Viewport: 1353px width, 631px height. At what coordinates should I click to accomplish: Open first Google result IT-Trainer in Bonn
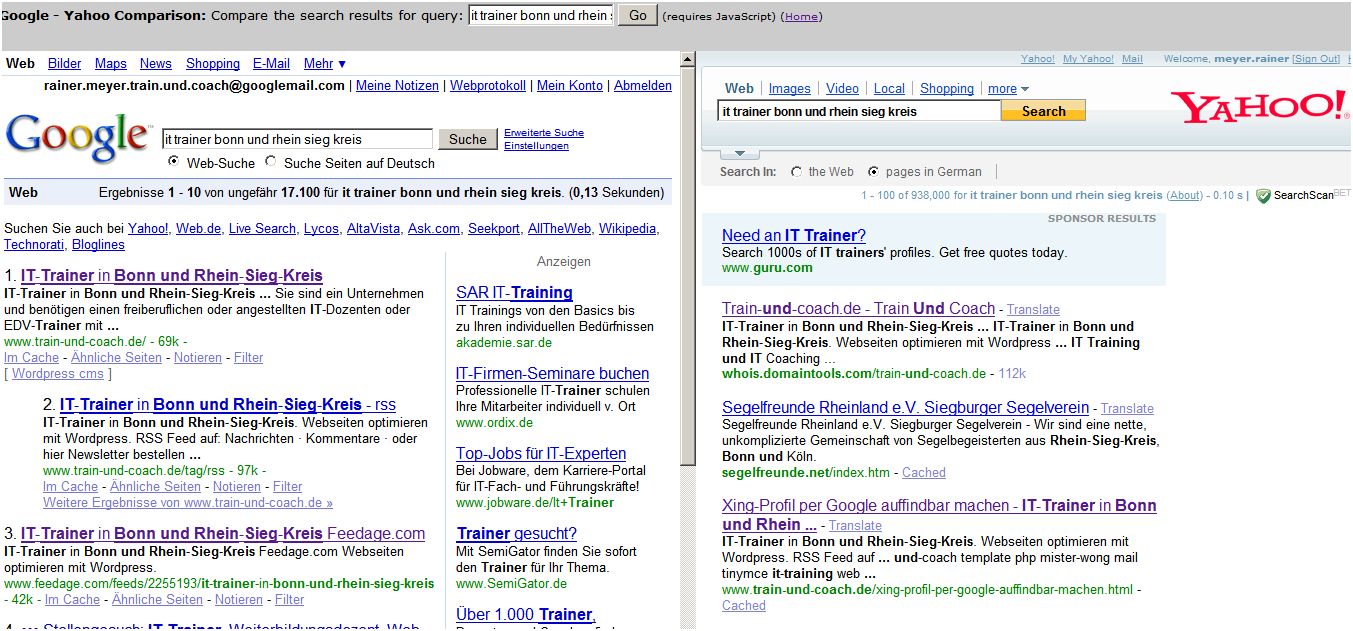pos(172,275)
